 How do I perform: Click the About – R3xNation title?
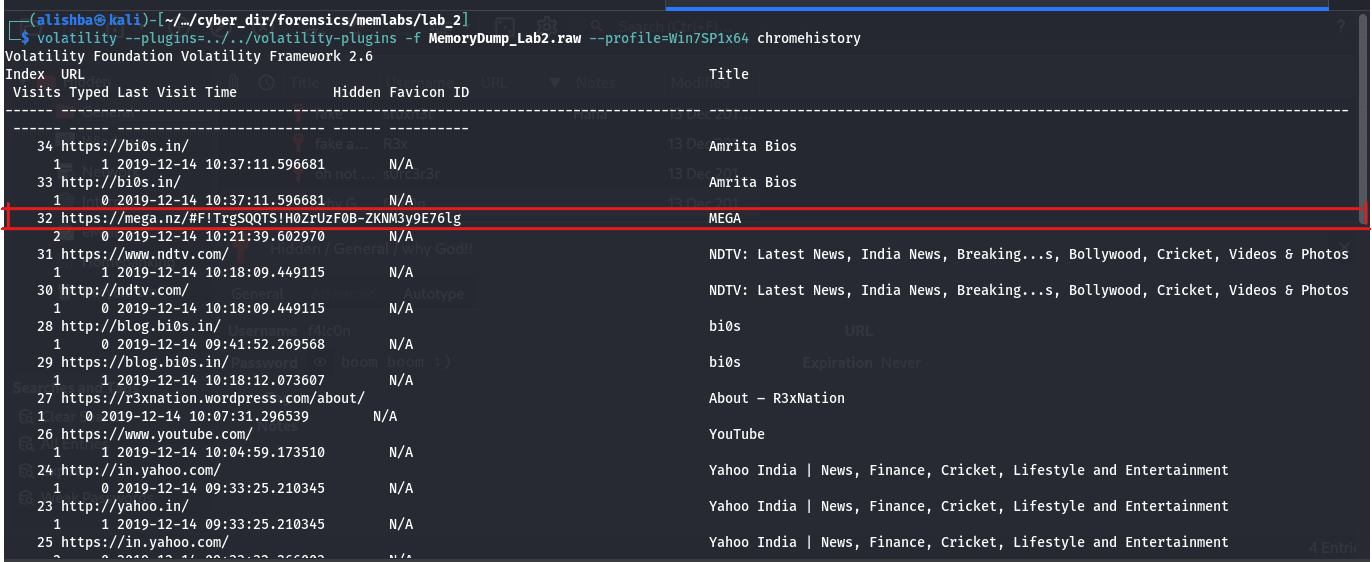click(x=776, y=398)
